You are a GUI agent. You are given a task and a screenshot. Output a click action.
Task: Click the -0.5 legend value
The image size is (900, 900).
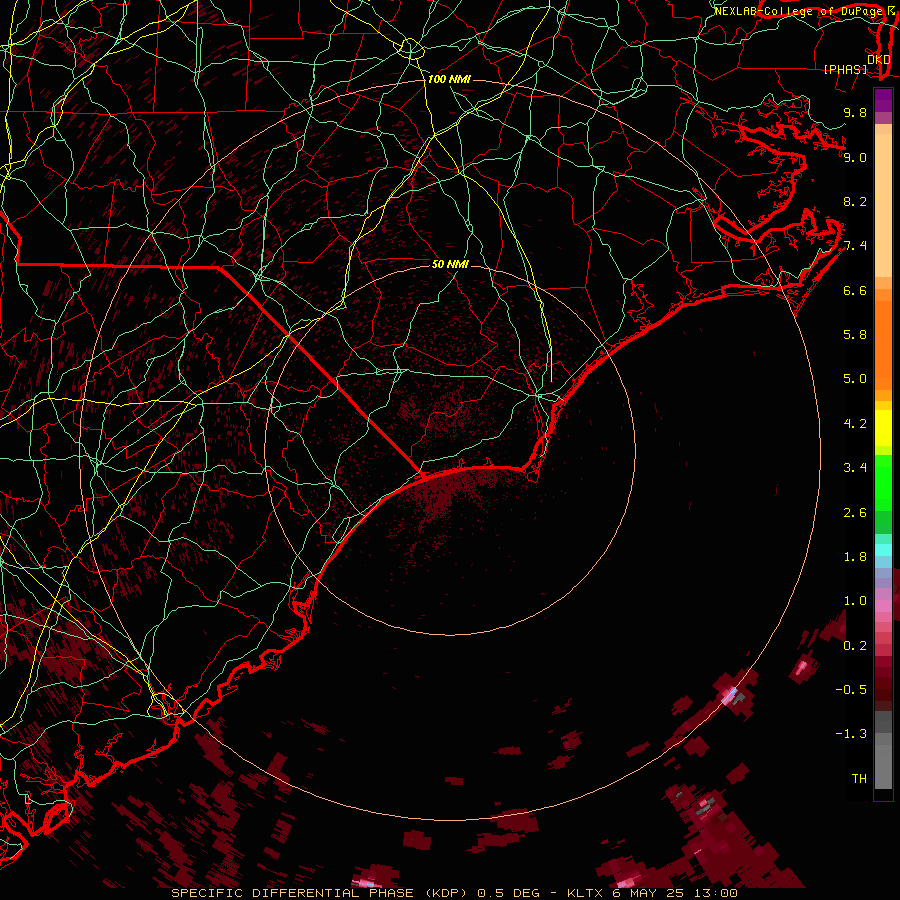(851, 690)
